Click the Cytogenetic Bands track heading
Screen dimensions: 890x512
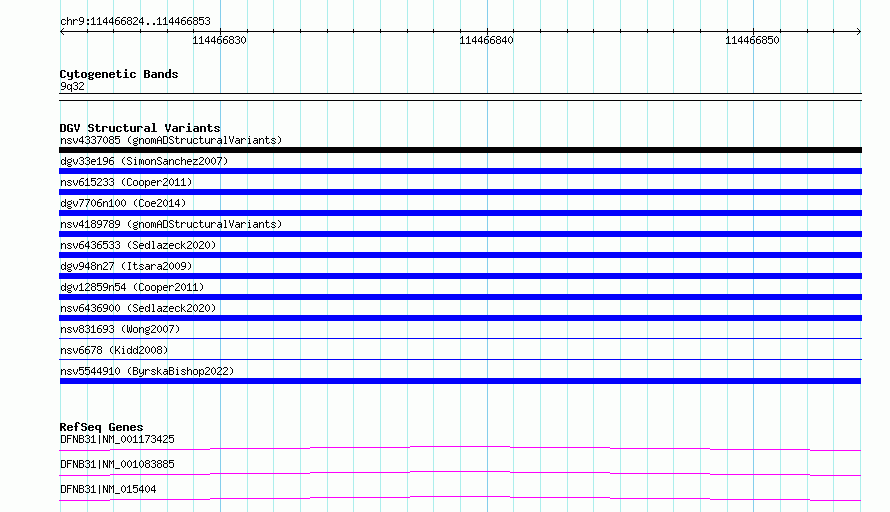click(119, 74)
